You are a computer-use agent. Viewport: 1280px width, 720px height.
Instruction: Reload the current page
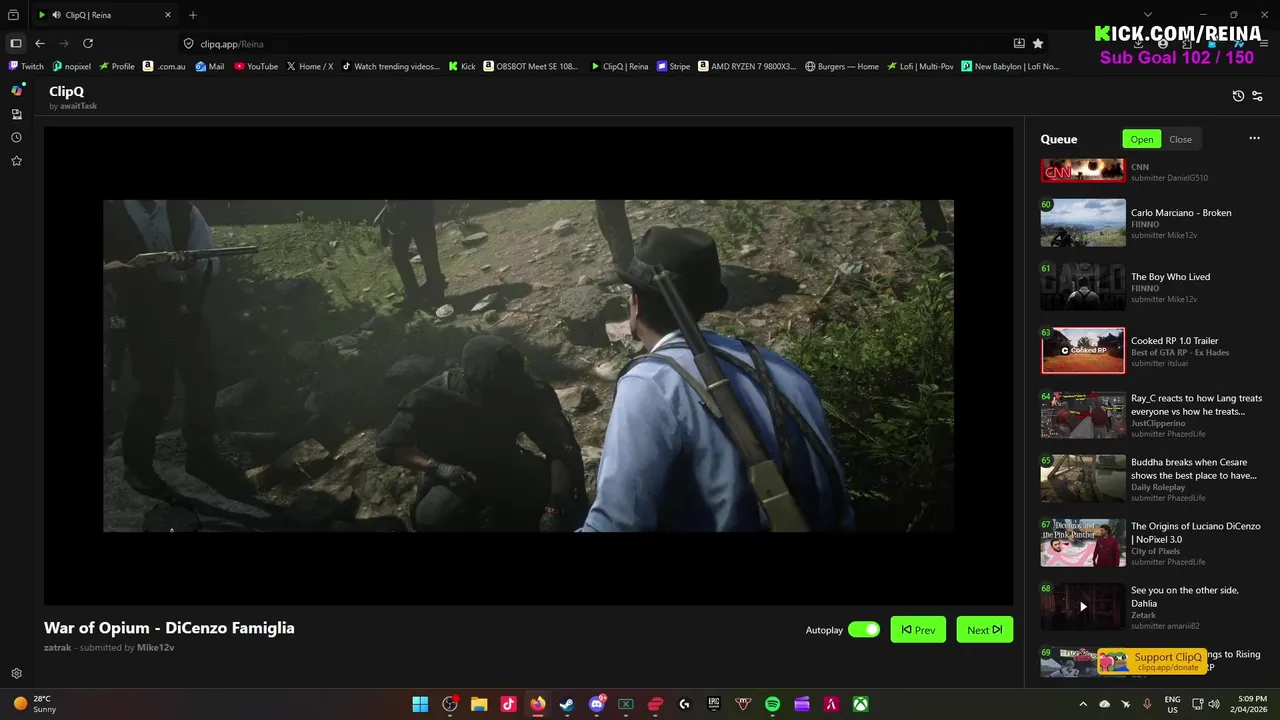pos(88,43)
